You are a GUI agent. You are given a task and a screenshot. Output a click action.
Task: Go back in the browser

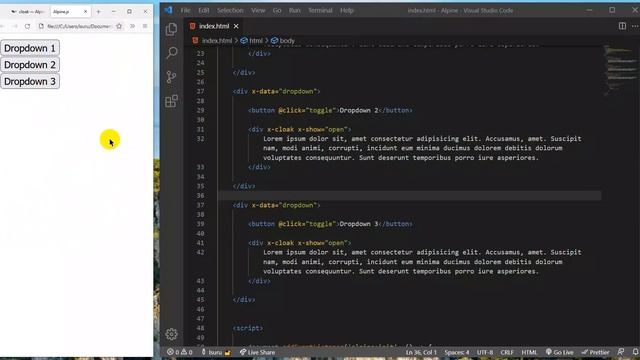coord(2,26)
